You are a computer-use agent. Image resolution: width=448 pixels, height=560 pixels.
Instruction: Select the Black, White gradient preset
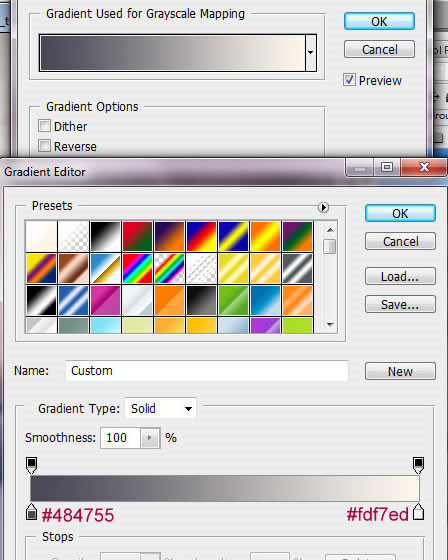pos(105,236)
